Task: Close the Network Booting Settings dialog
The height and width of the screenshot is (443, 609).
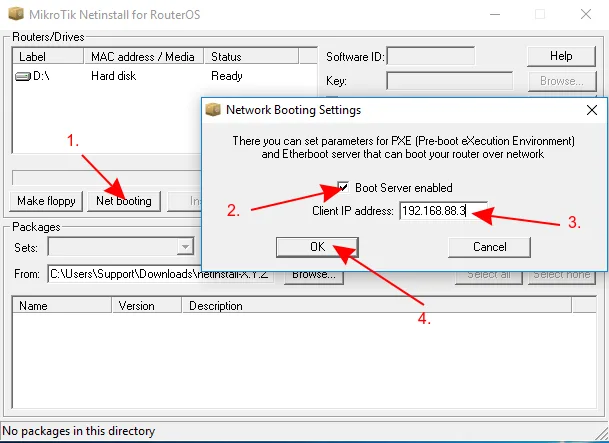Action: (x=590, y=109)
